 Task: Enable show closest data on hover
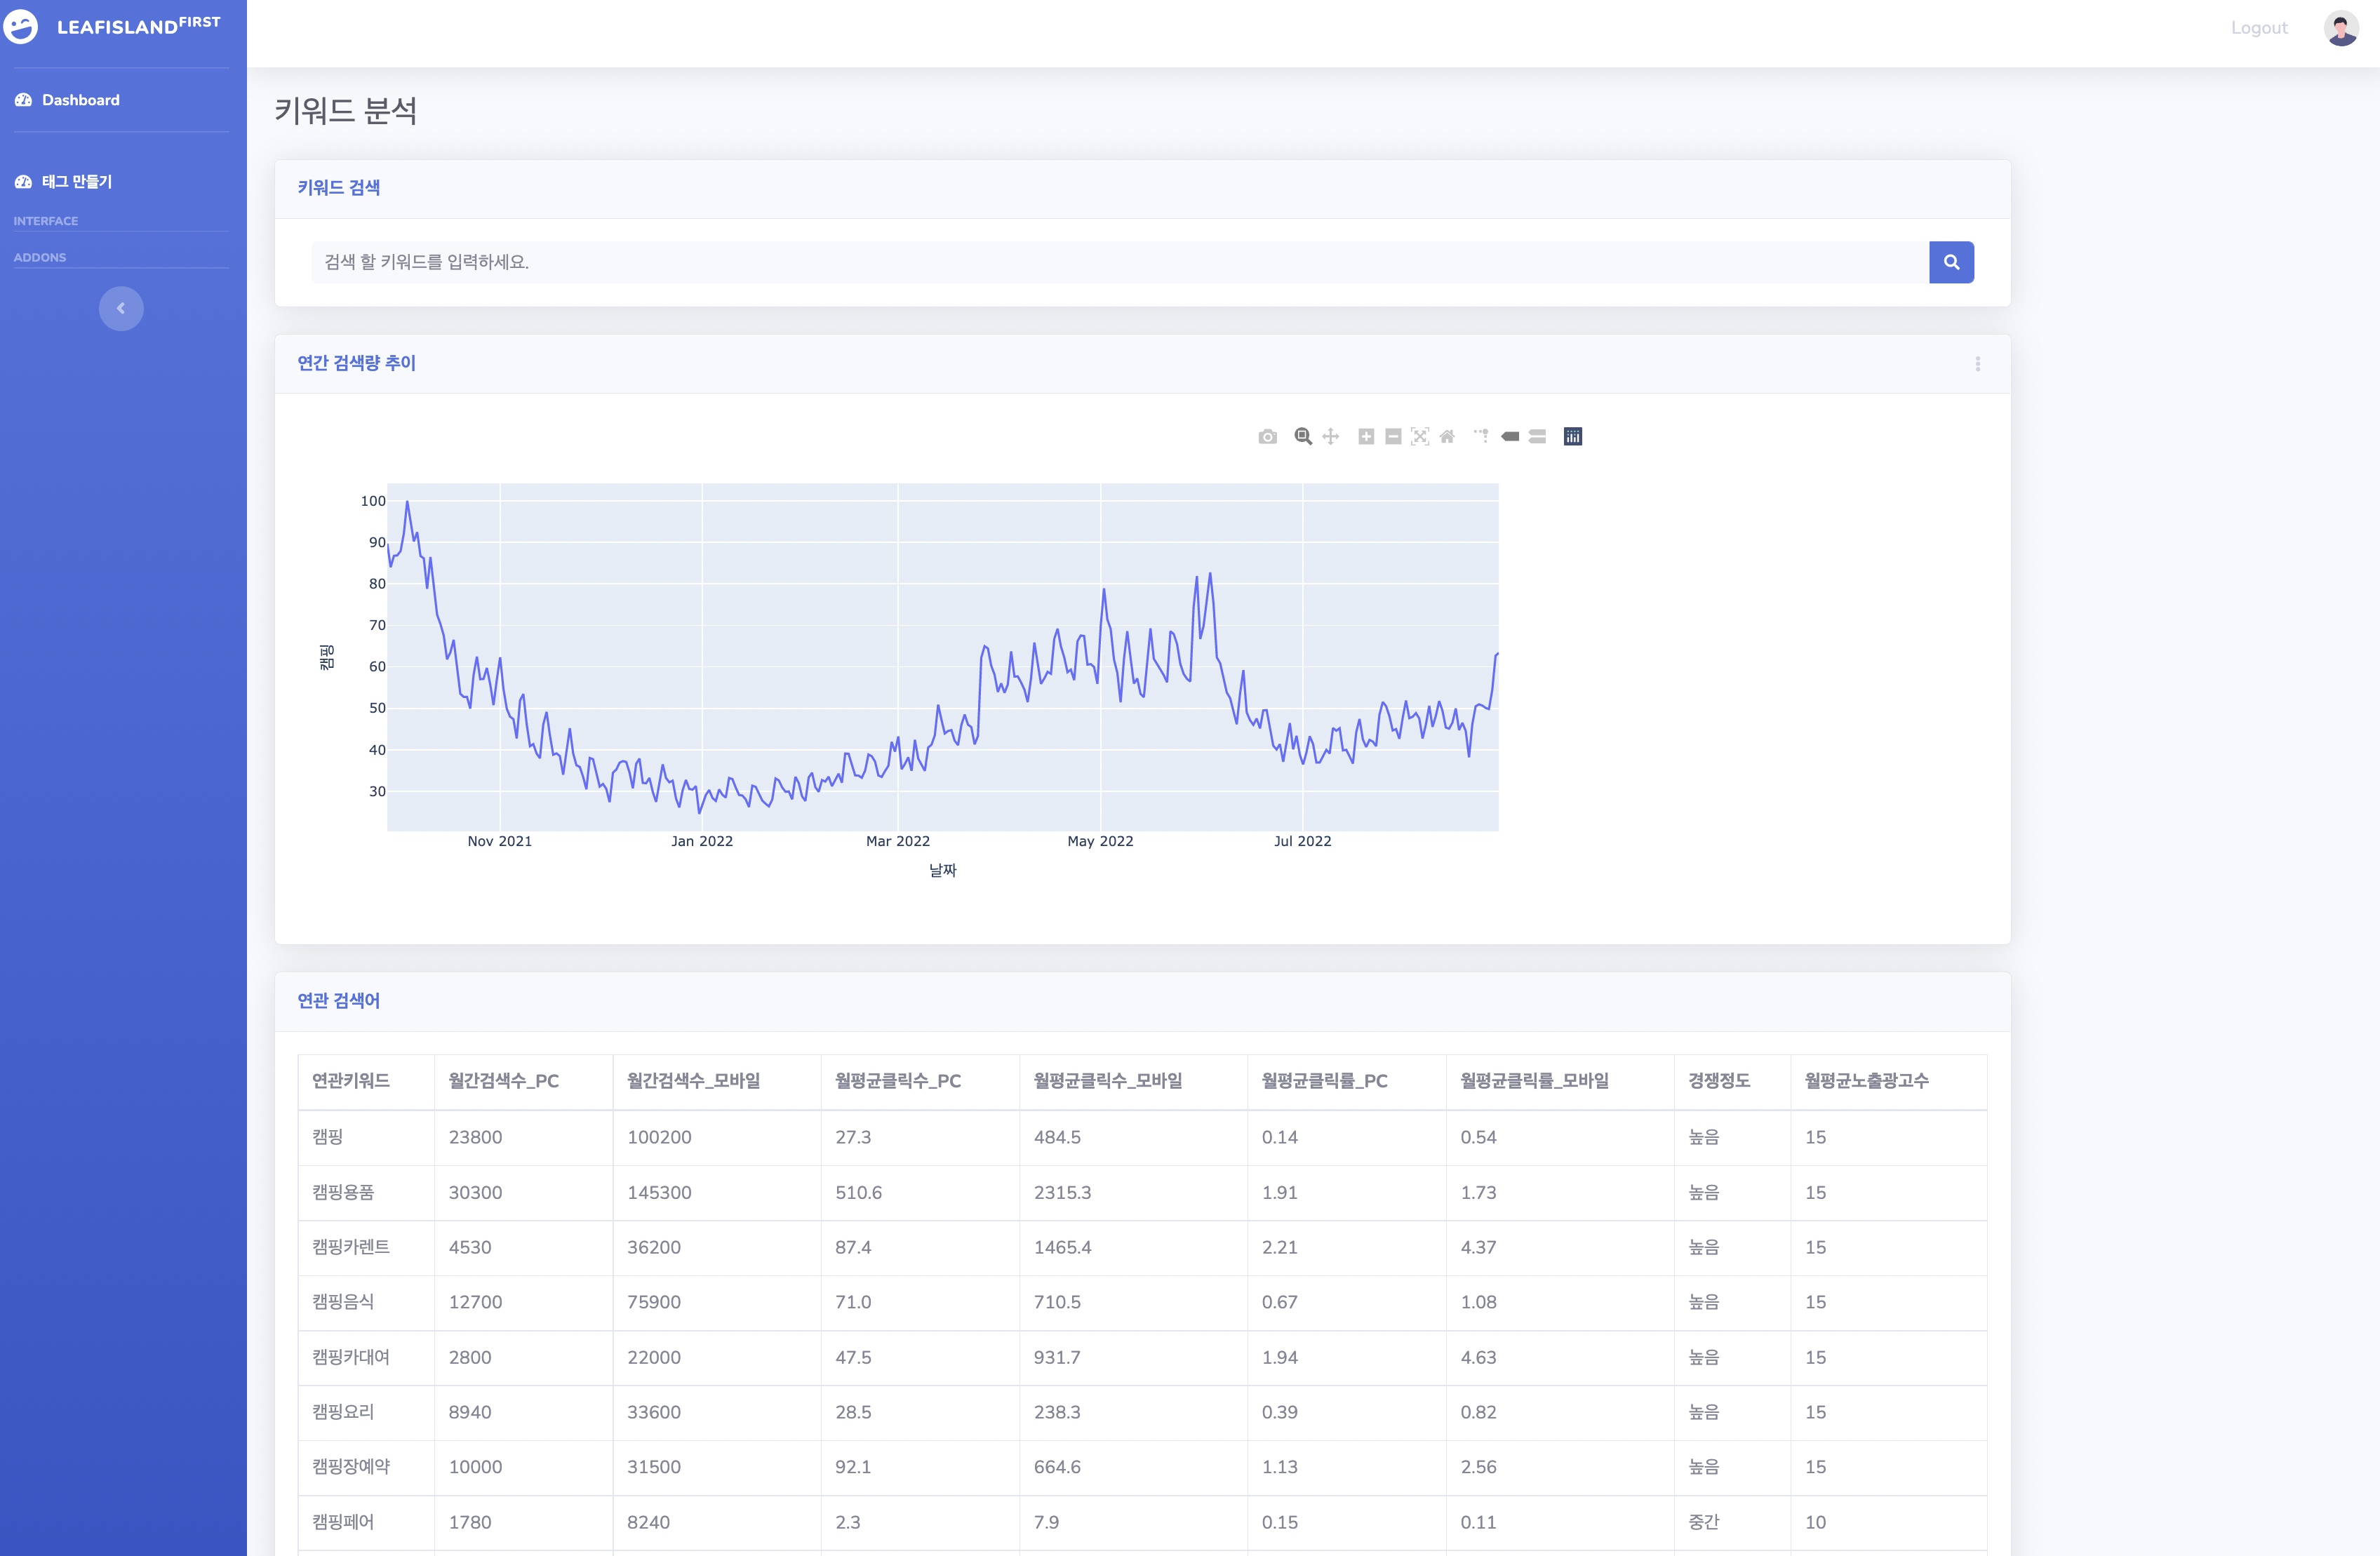[x=1510, y=437]
